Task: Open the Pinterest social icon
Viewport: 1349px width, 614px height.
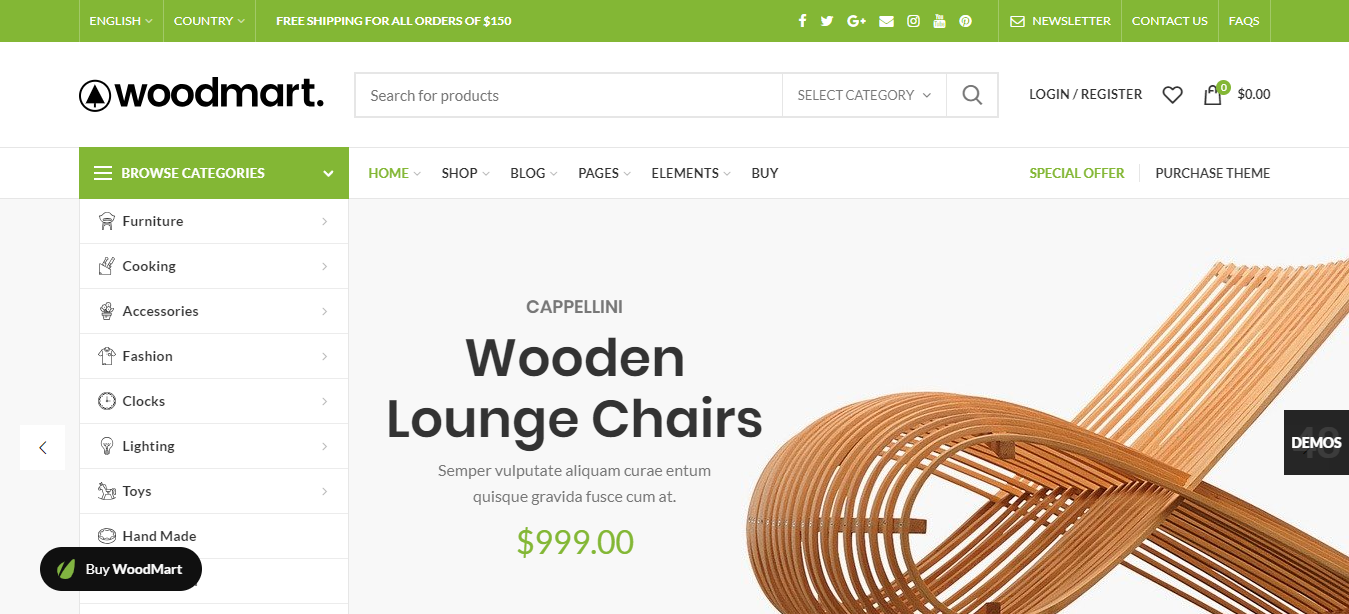Action: pos(965,21)
